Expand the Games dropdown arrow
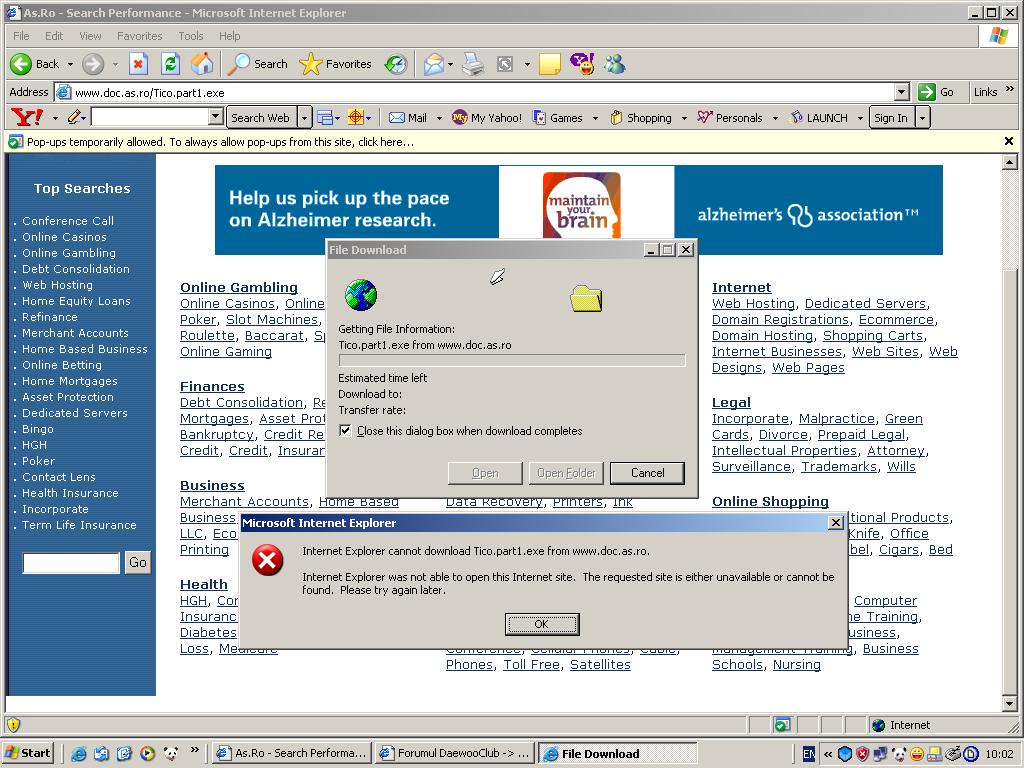This screenshot has height=768, width=1024. [595, 118]
